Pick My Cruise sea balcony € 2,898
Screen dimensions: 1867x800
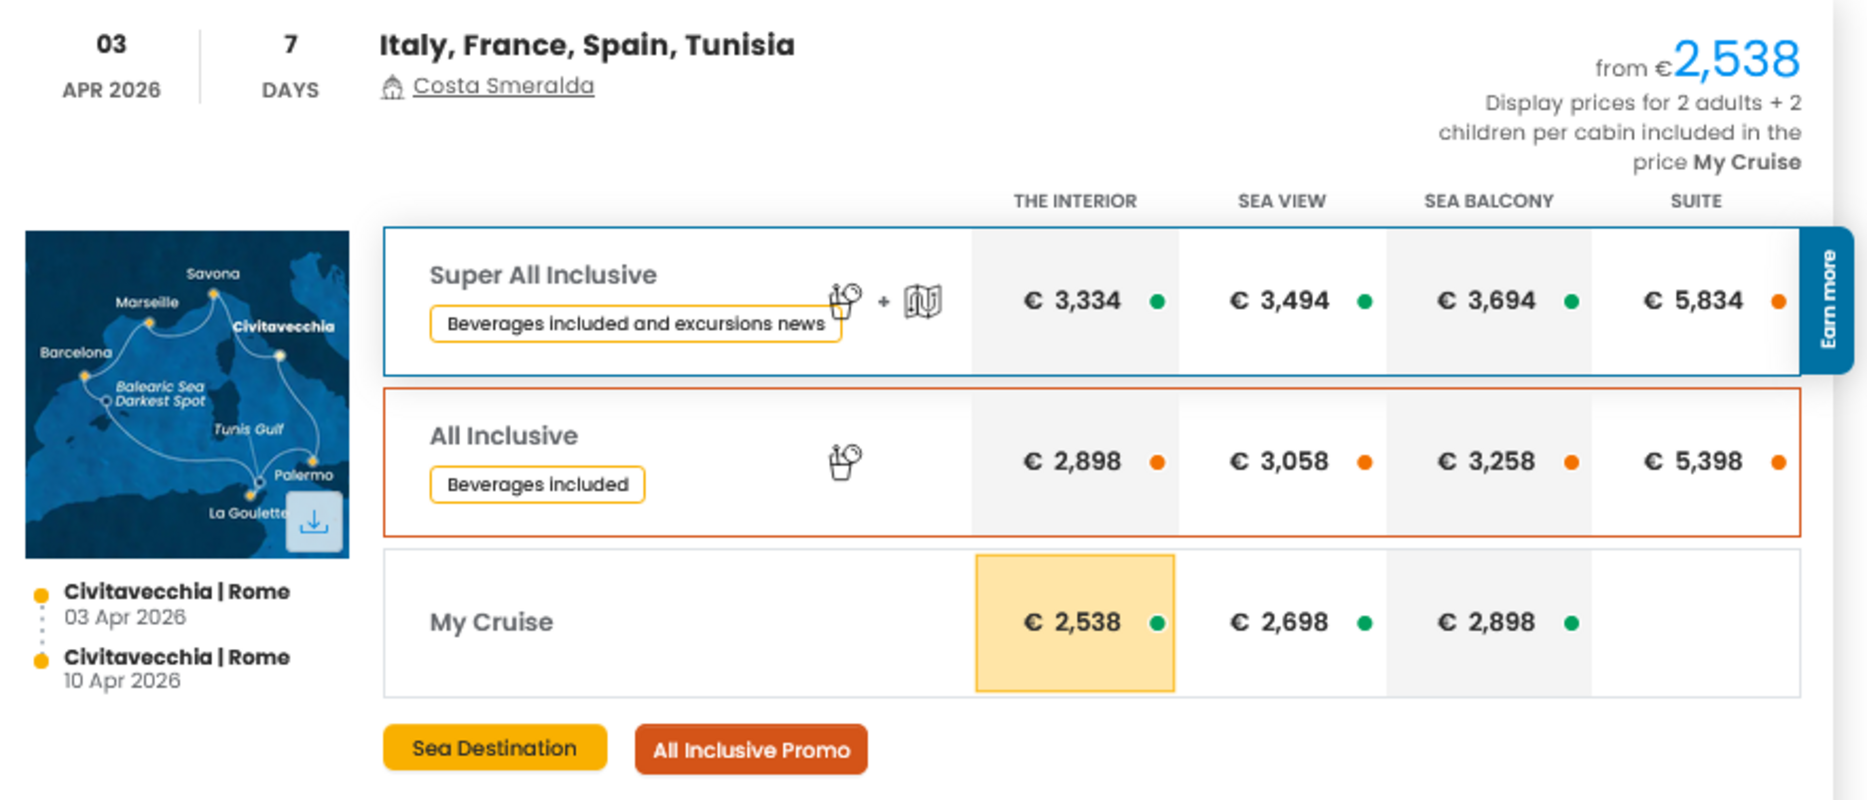(1486, 623)
